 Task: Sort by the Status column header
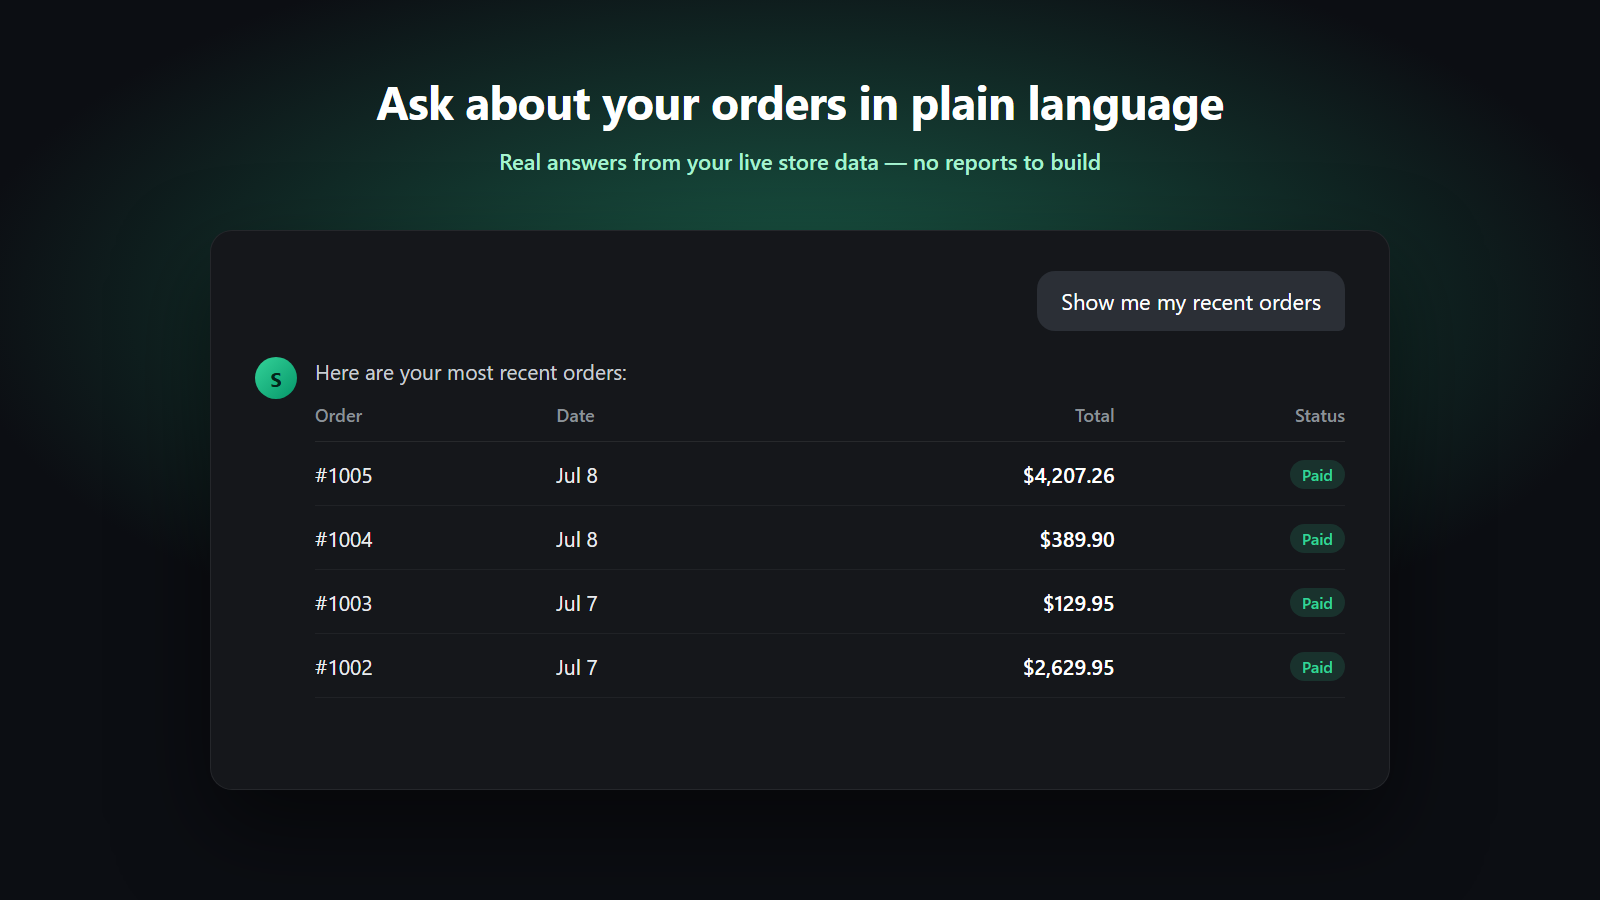[1319, 415]
